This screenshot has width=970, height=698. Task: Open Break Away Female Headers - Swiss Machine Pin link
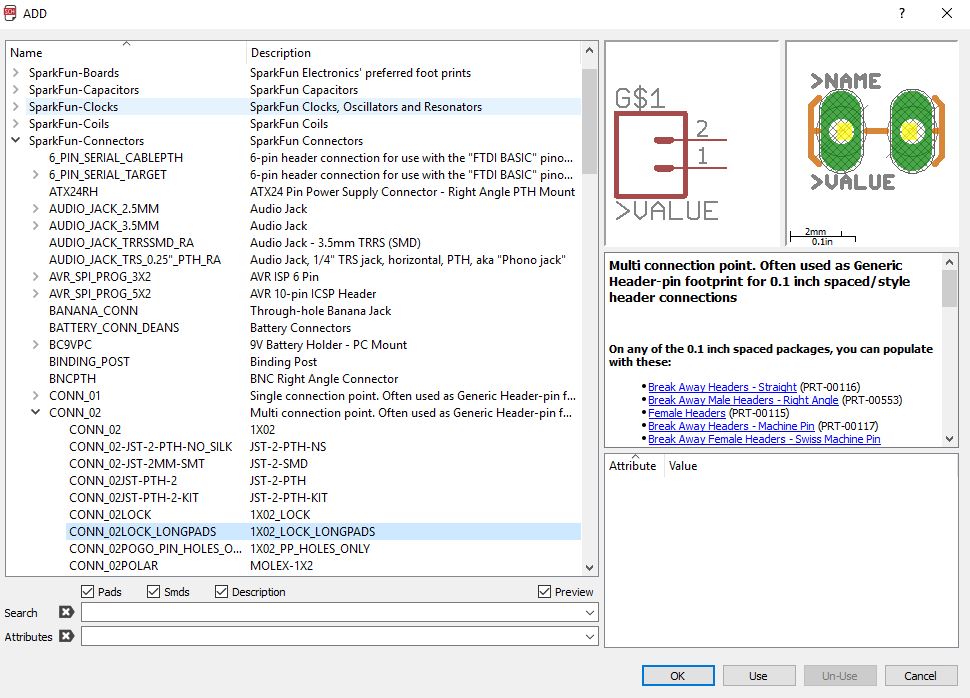pyautogui.click(x=764, y=439)
